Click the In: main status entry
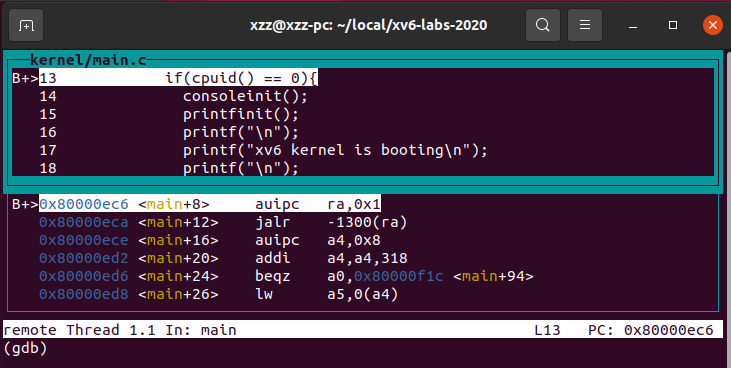This screenshot has height=368, width=731. (201, 330)
